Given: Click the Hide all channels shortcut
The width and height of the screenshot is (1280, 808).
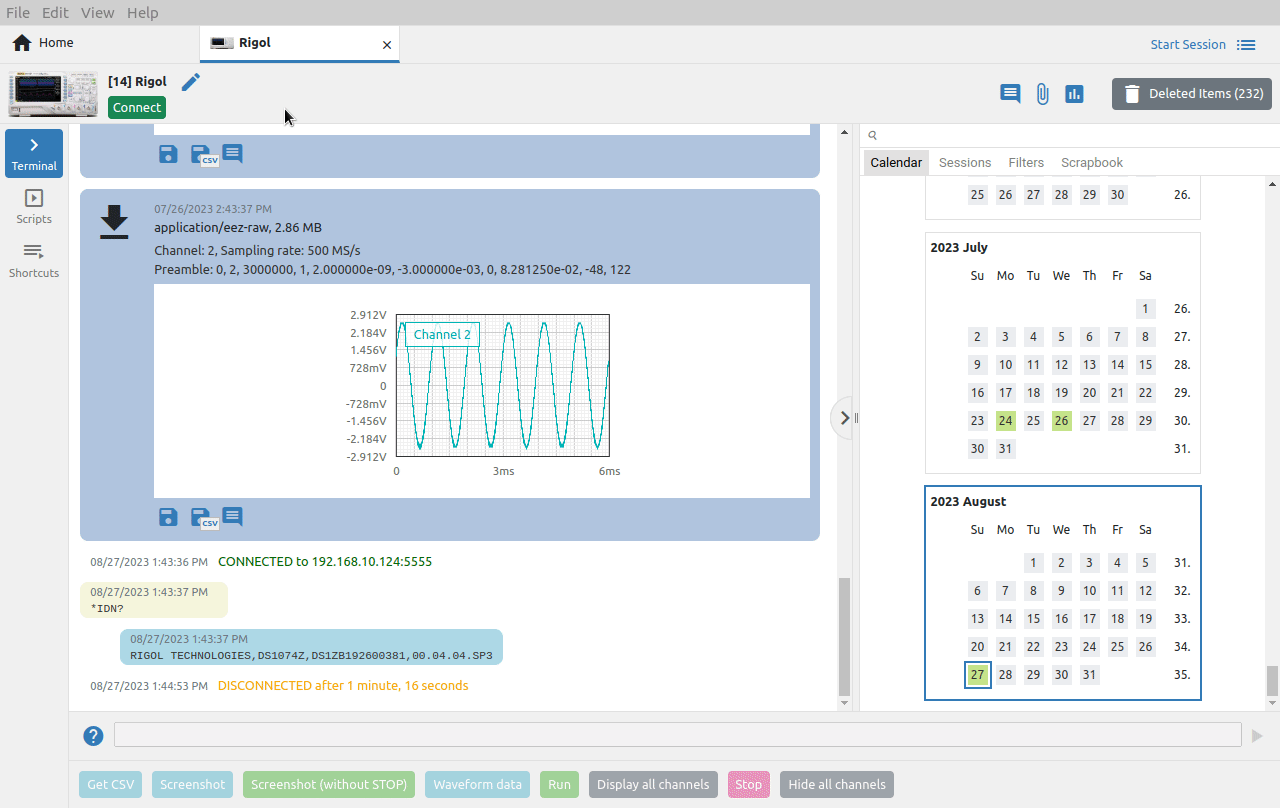Looking at the screenshot, I should (x=837, y=784).
